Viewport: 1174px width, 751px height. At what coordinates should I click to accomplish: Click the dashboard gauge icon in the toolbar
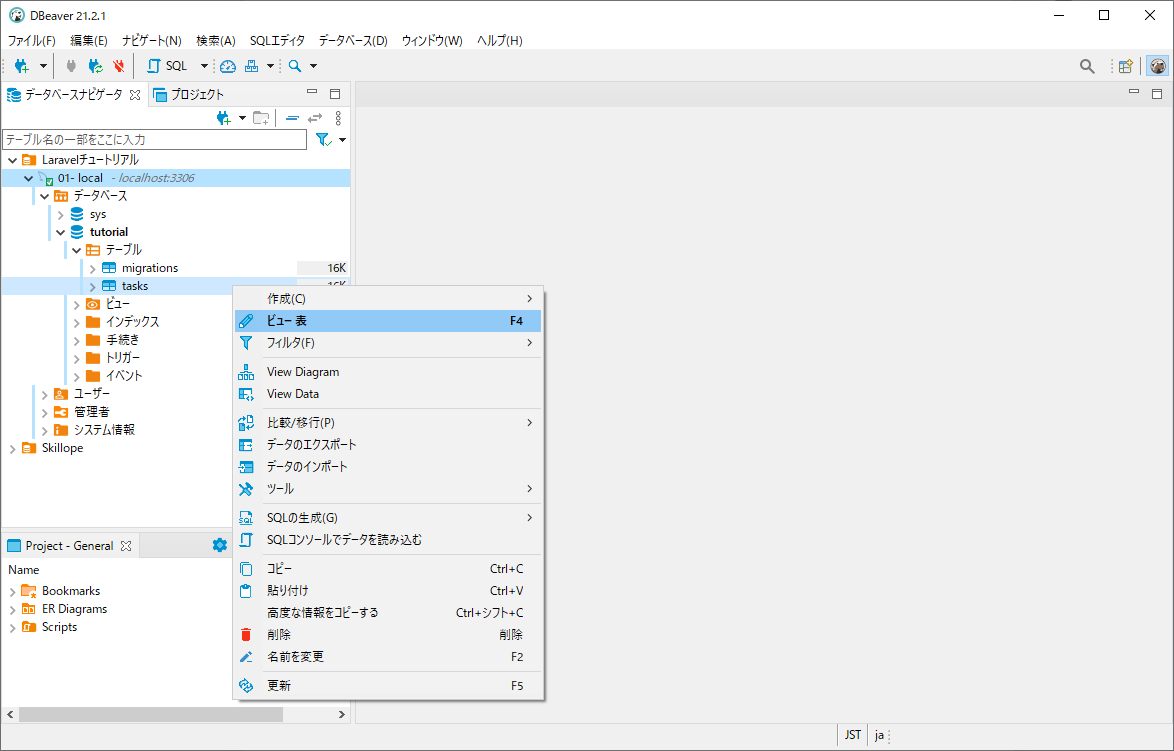point(228,66)
